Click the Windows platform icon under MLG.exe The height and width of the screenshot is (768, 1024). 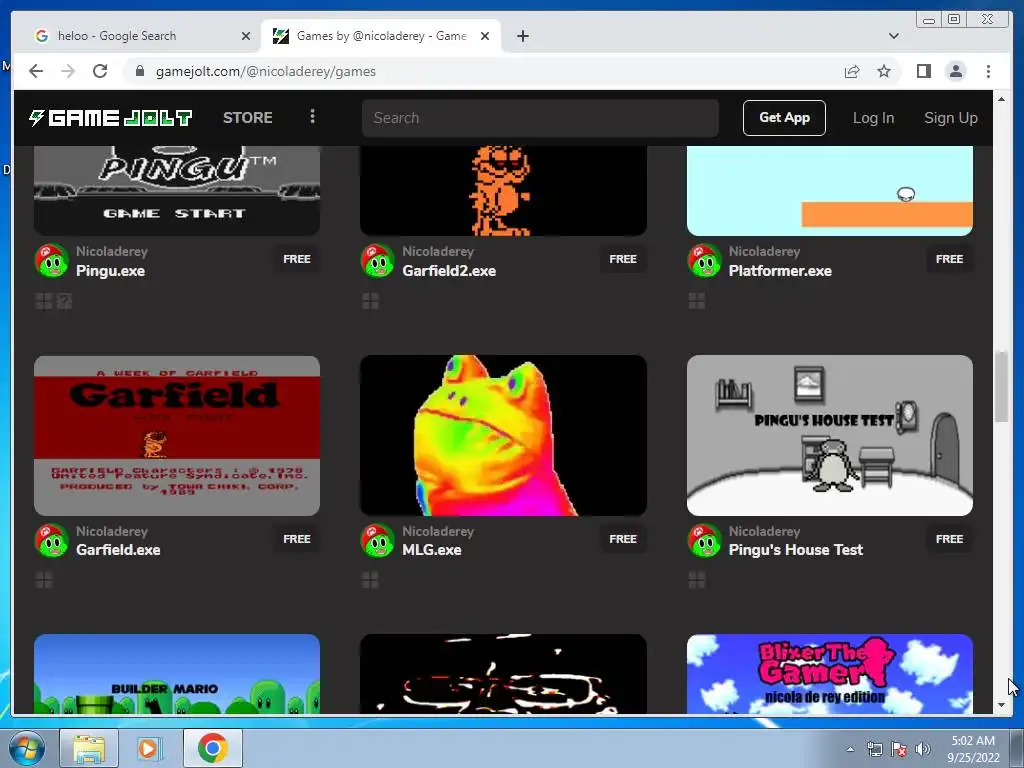click(370, 580)
